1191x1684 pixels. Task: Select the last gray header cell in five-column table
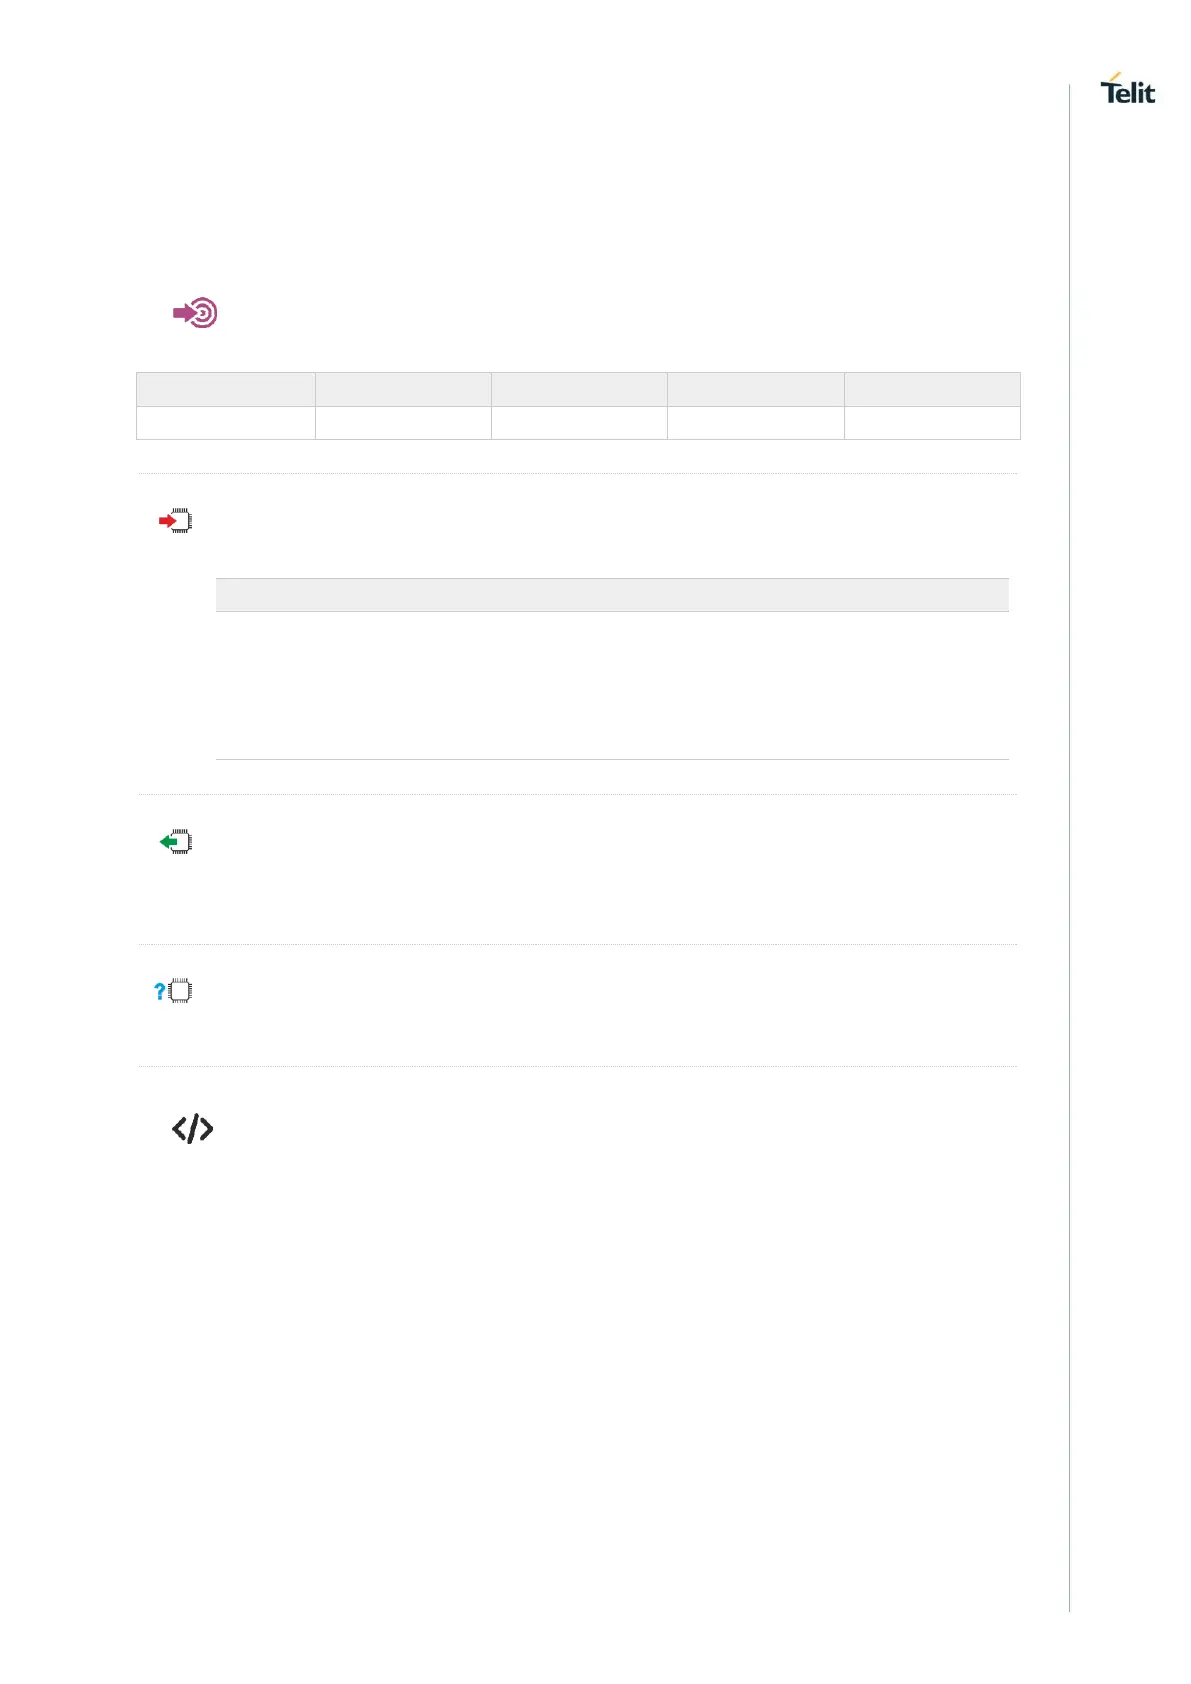point(932,389)
